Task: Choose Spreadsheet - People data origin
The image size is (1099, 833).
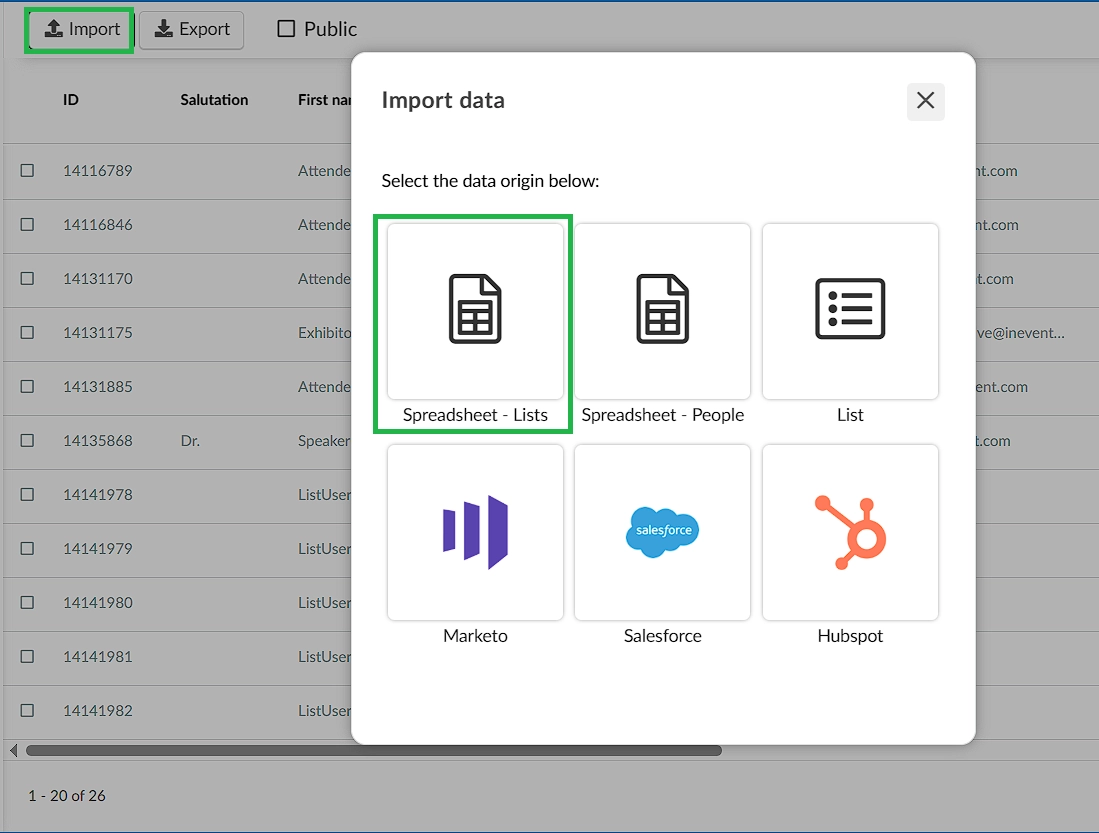Action: point(662,311)
